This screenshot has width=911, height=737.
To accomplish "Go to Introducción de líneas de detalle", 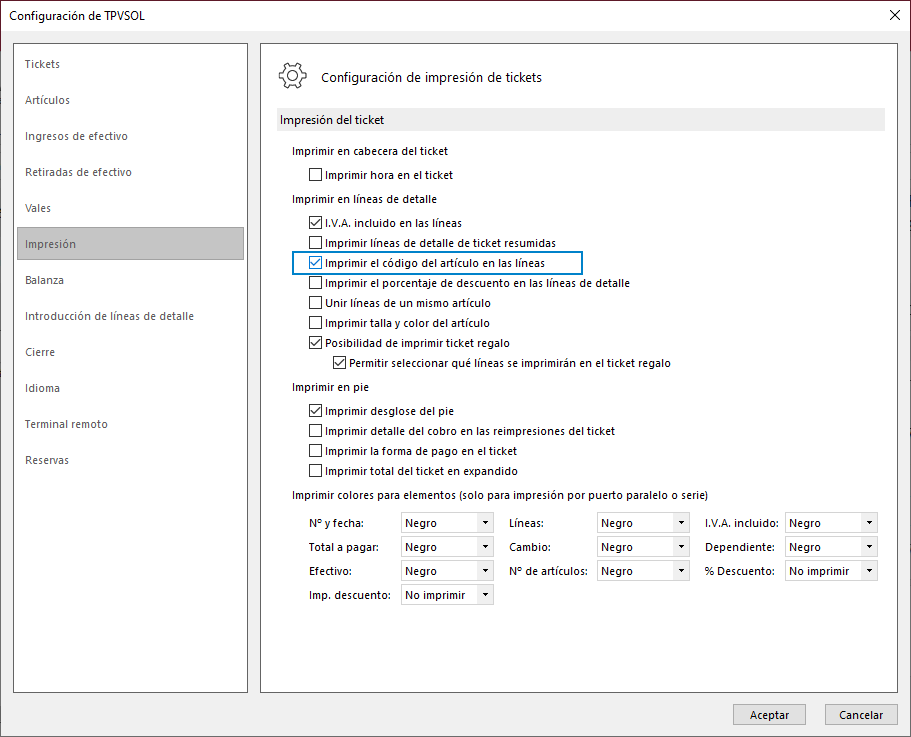I will point(109,316).
